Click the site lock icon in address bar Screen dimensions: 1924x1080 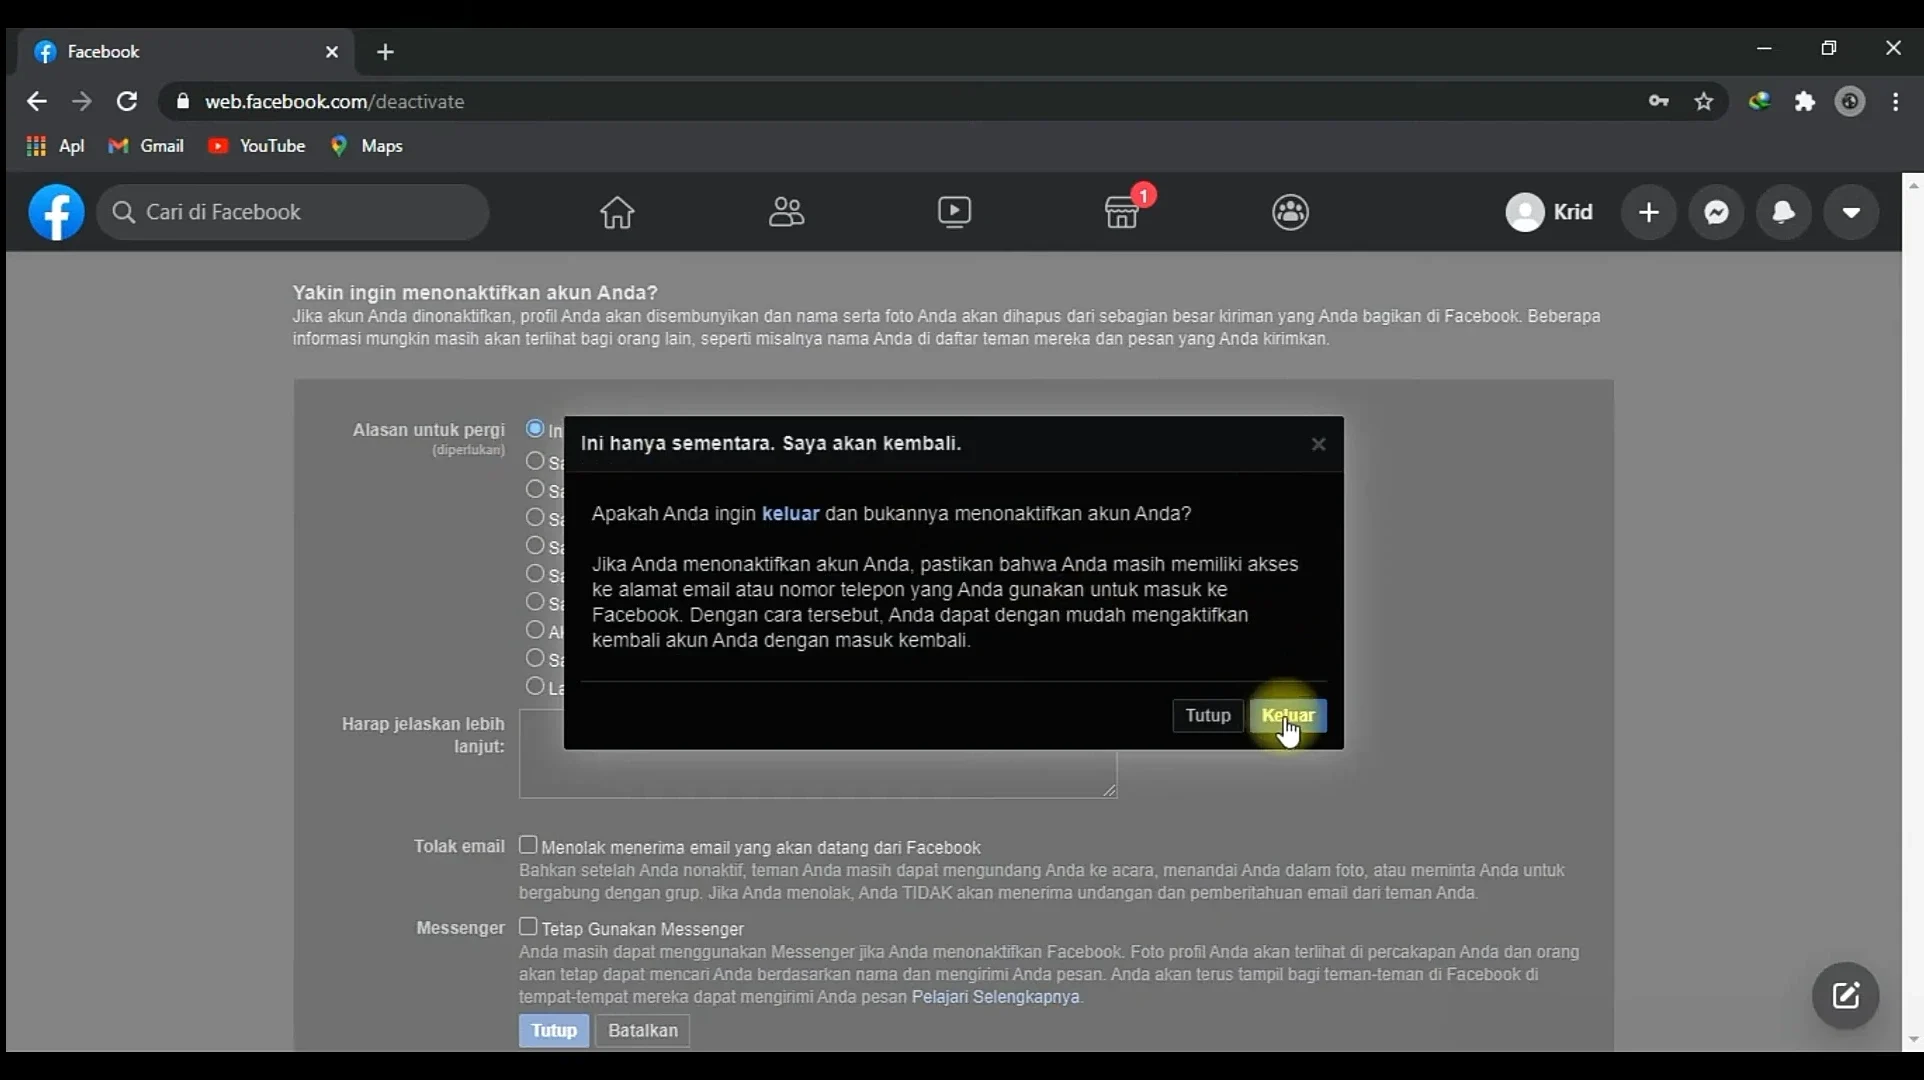point(183,101)
